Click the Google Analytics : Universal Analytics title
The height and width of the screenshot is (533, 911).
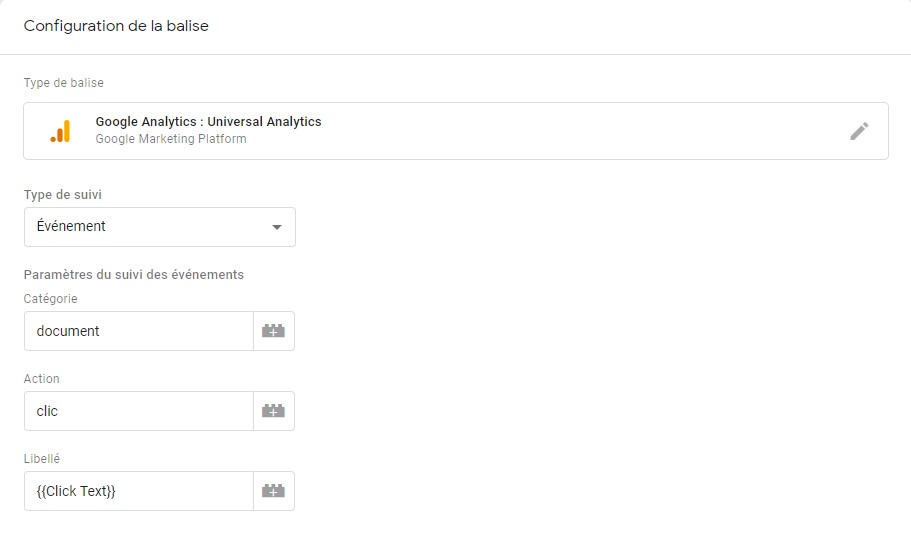(209, 121)
